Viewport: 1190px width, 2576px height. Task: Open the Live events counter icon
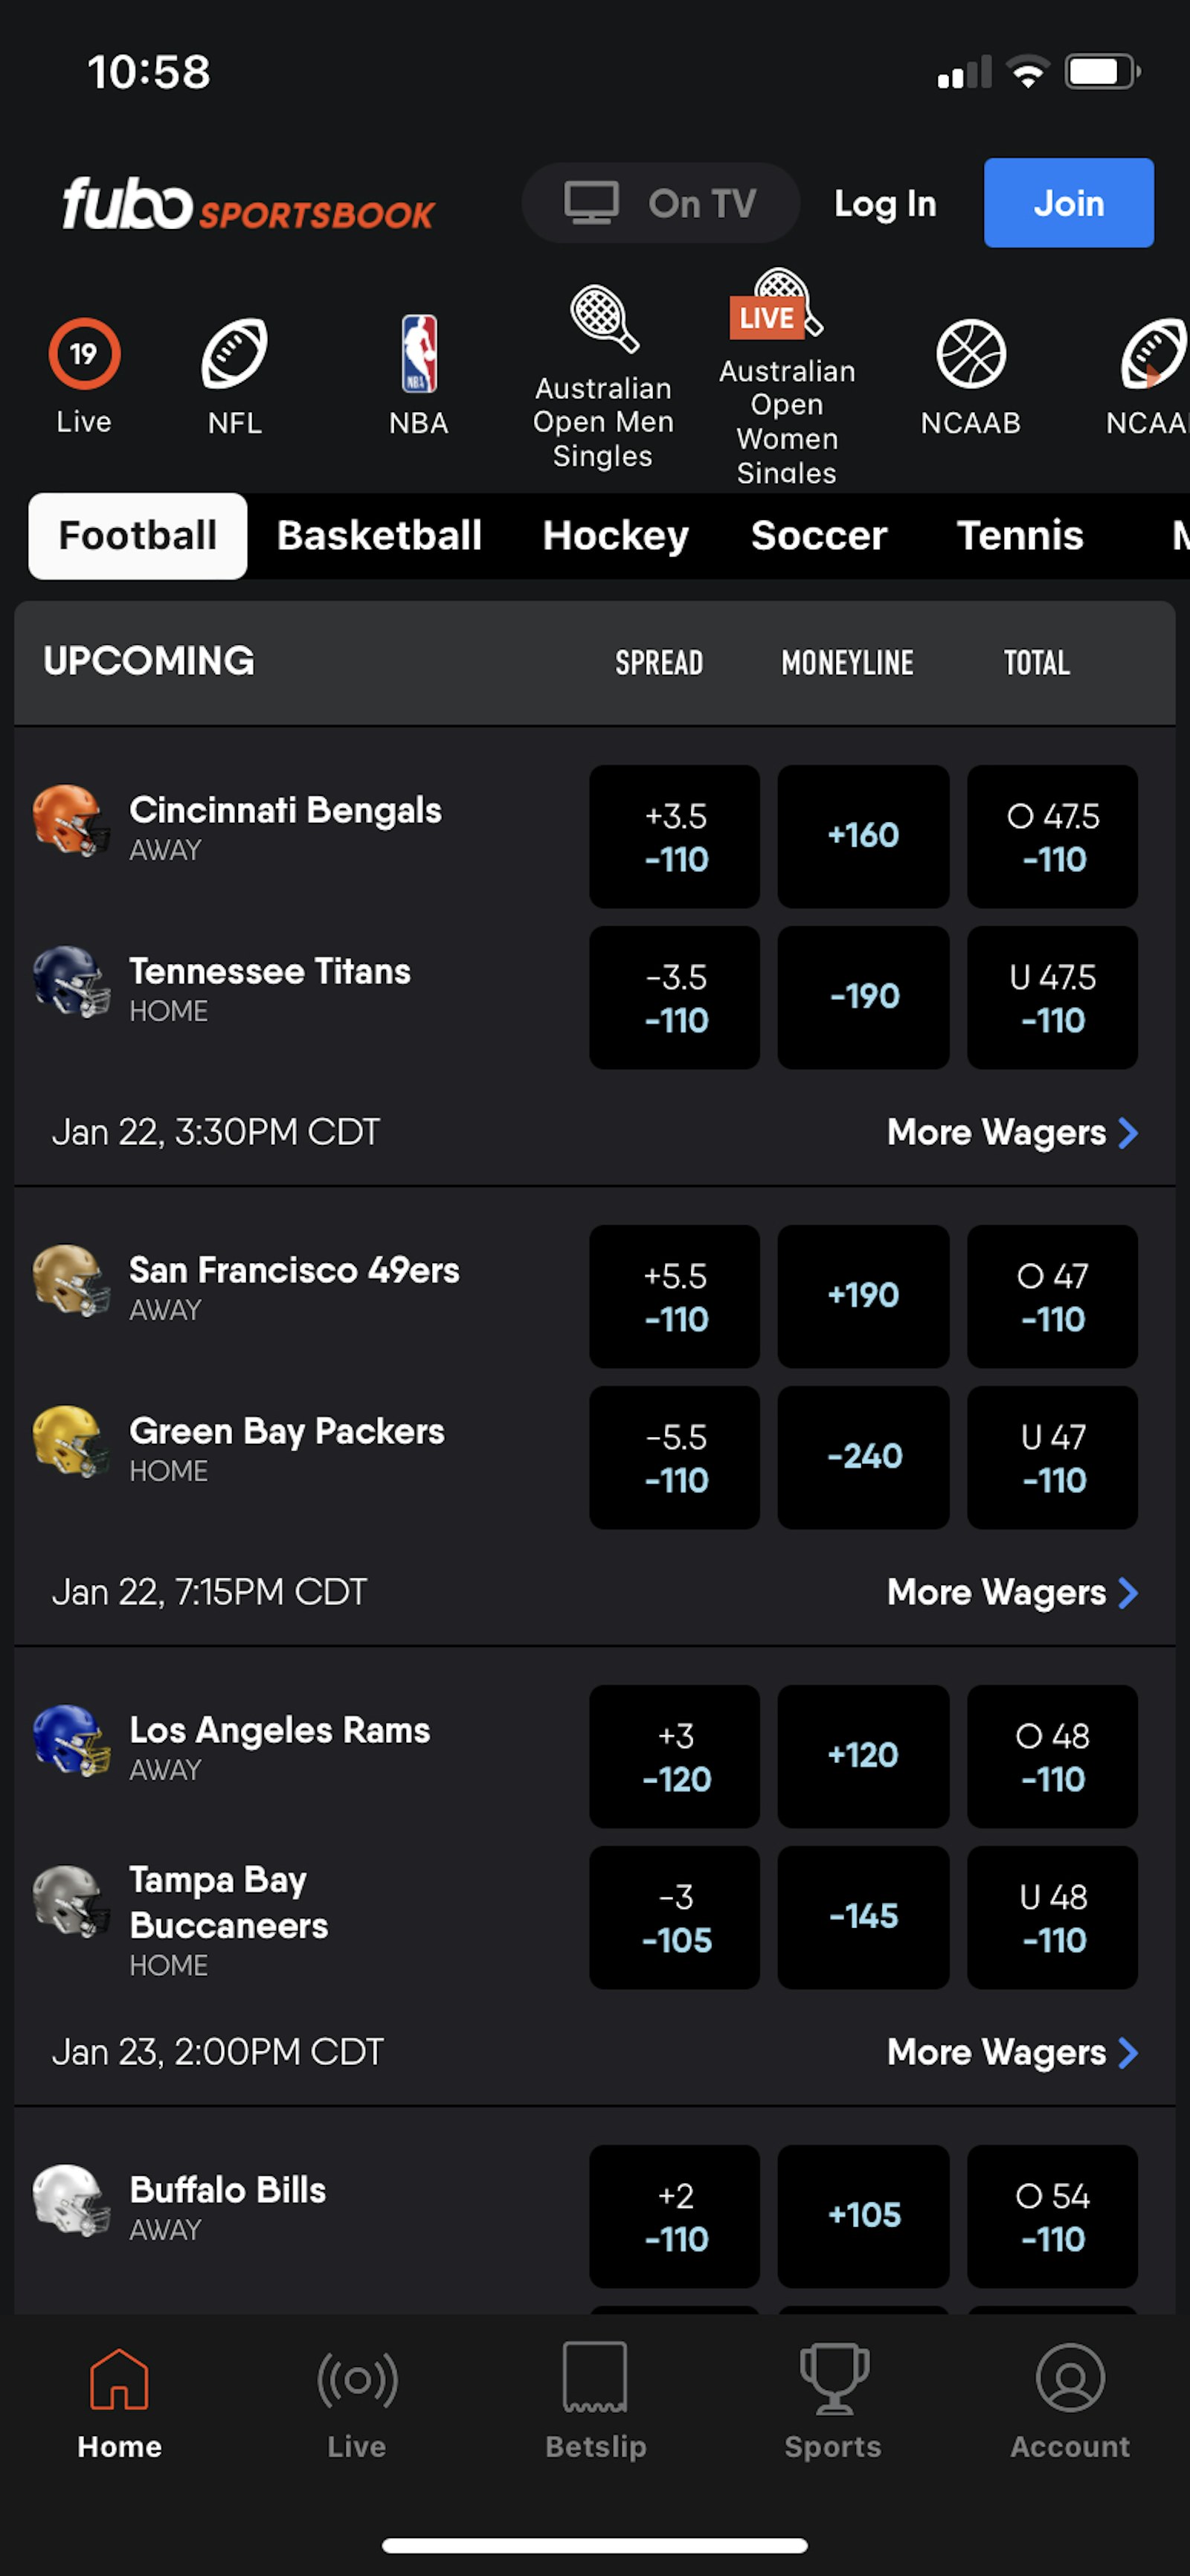(x=84, y=355)
